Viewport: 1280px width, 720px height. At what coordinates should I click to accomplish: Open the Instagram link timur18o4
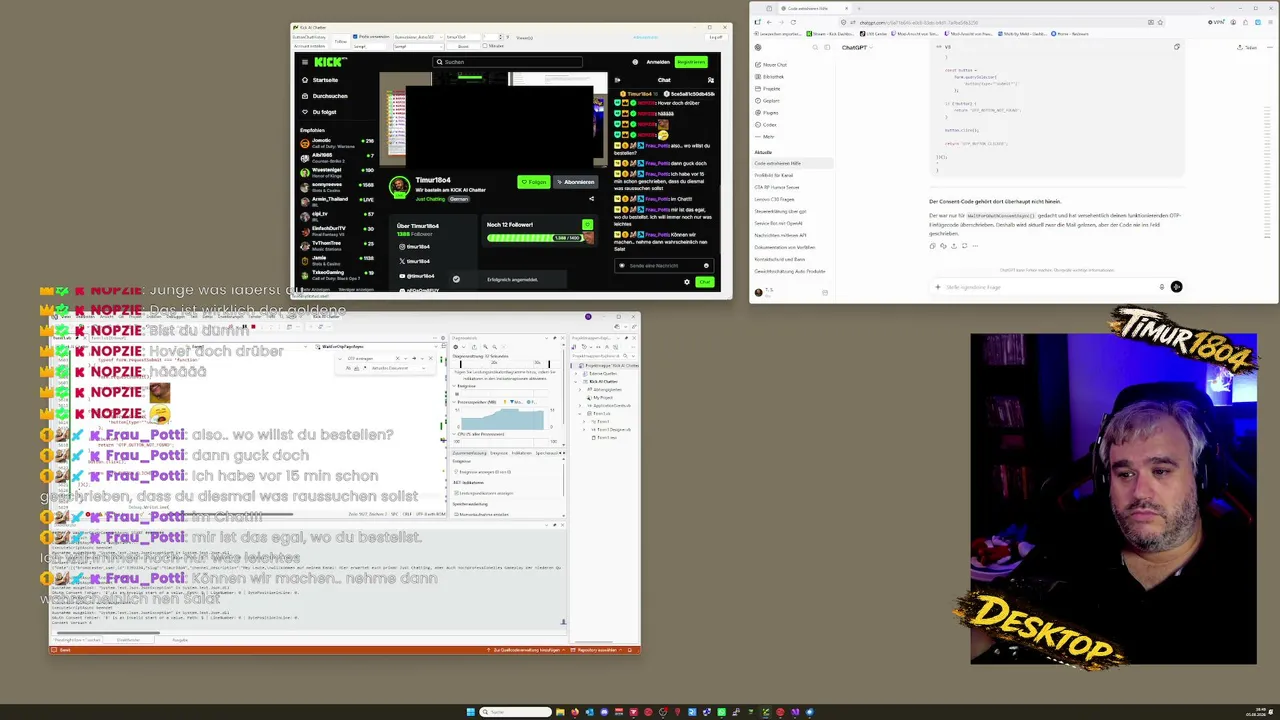[x=415, y=247]
